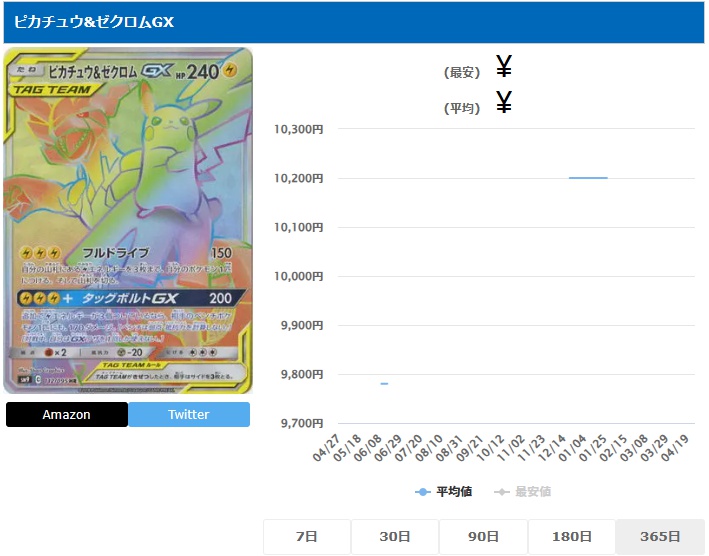The image size is (709, 556).
Task: Click the 01/04 date label on axis
Action: 572,448
